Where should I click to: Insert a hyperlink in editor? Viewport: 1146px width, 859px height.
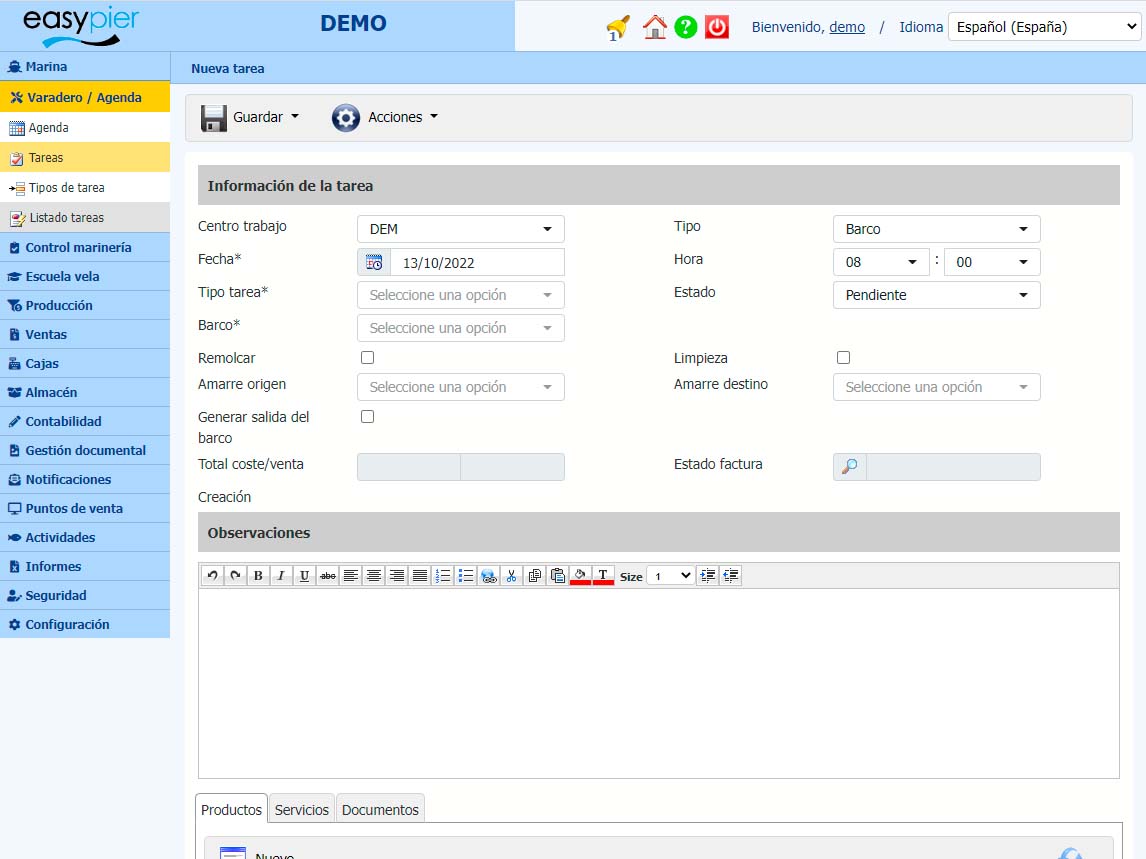click(489, 576)
